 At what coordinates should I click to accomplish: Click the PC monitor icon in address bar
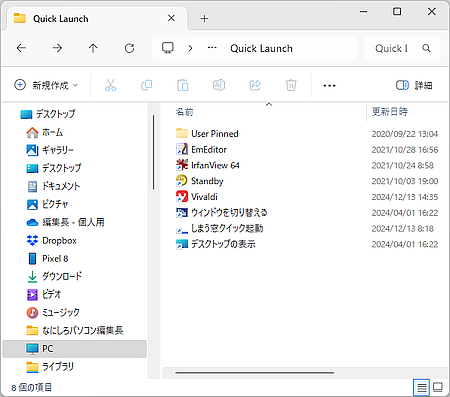[x=168, y=48]
